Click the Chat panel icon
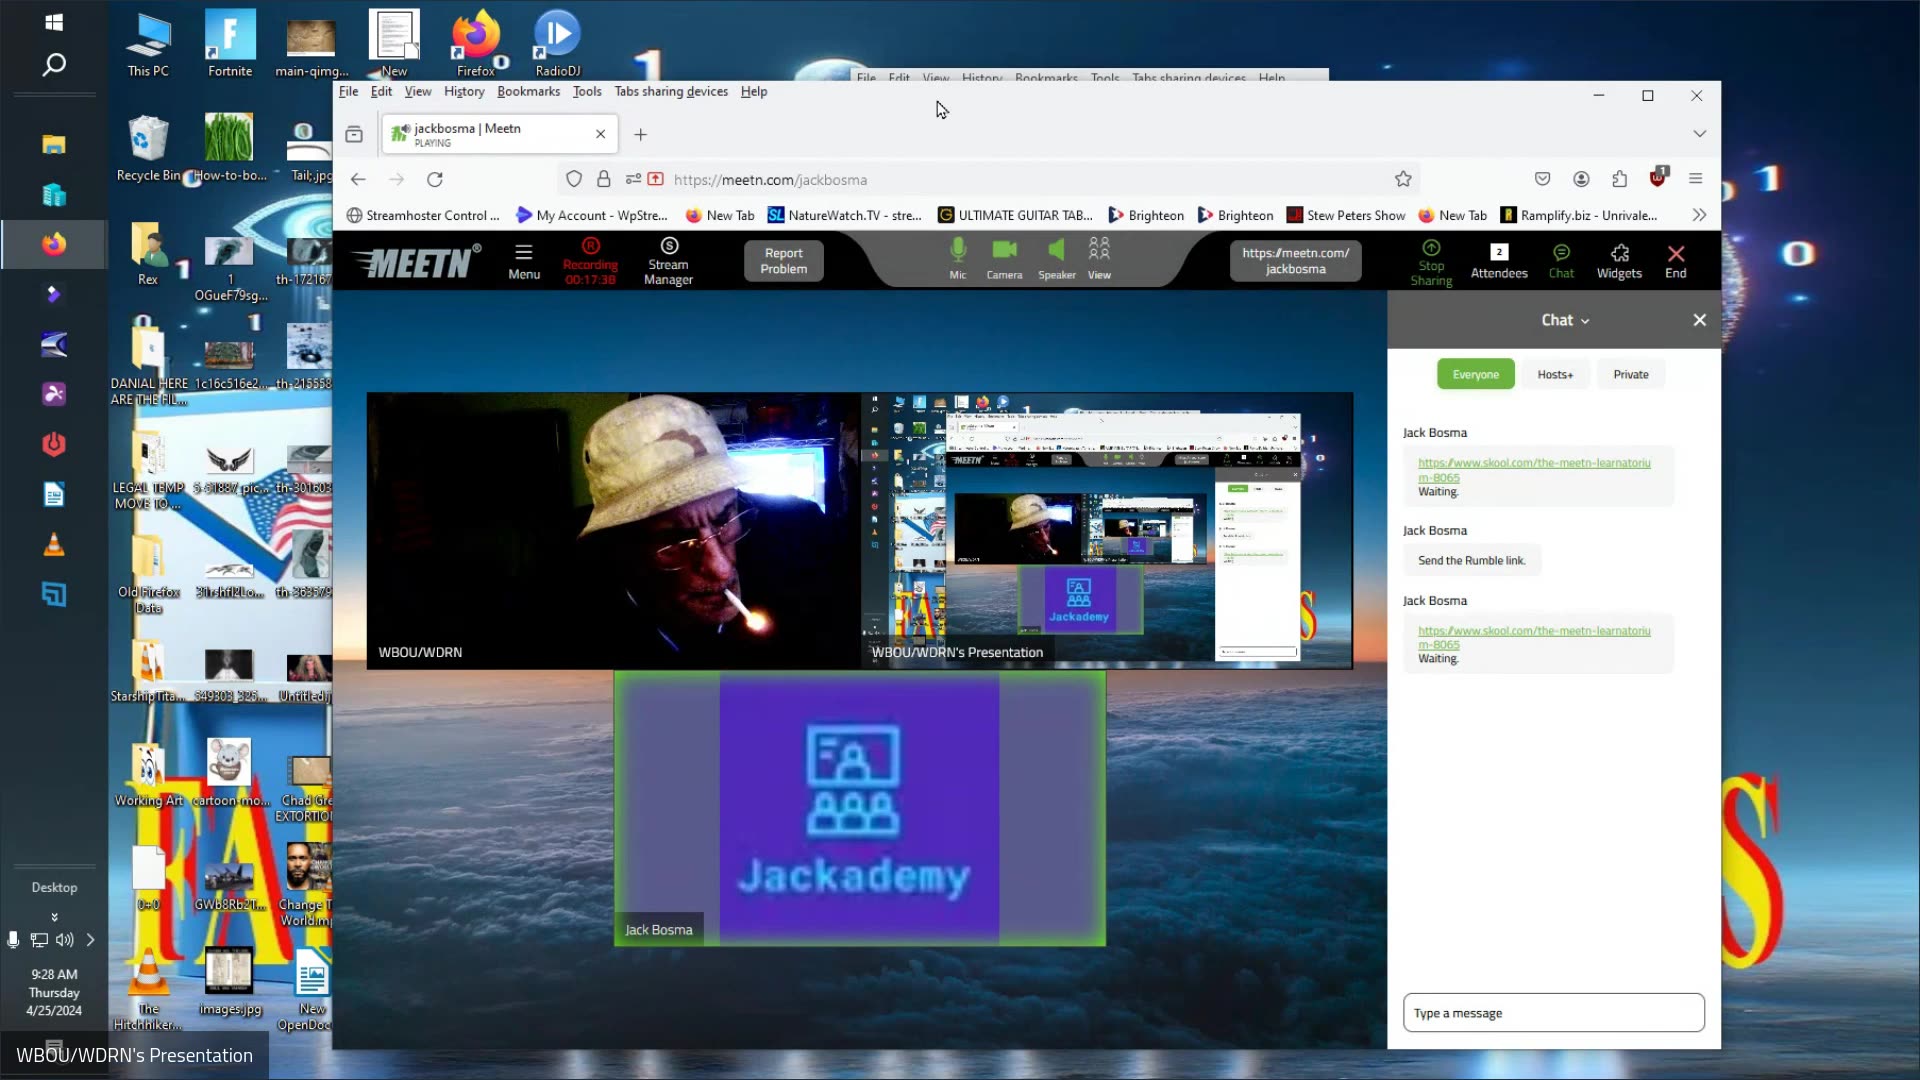 (x=1560, y=260)
